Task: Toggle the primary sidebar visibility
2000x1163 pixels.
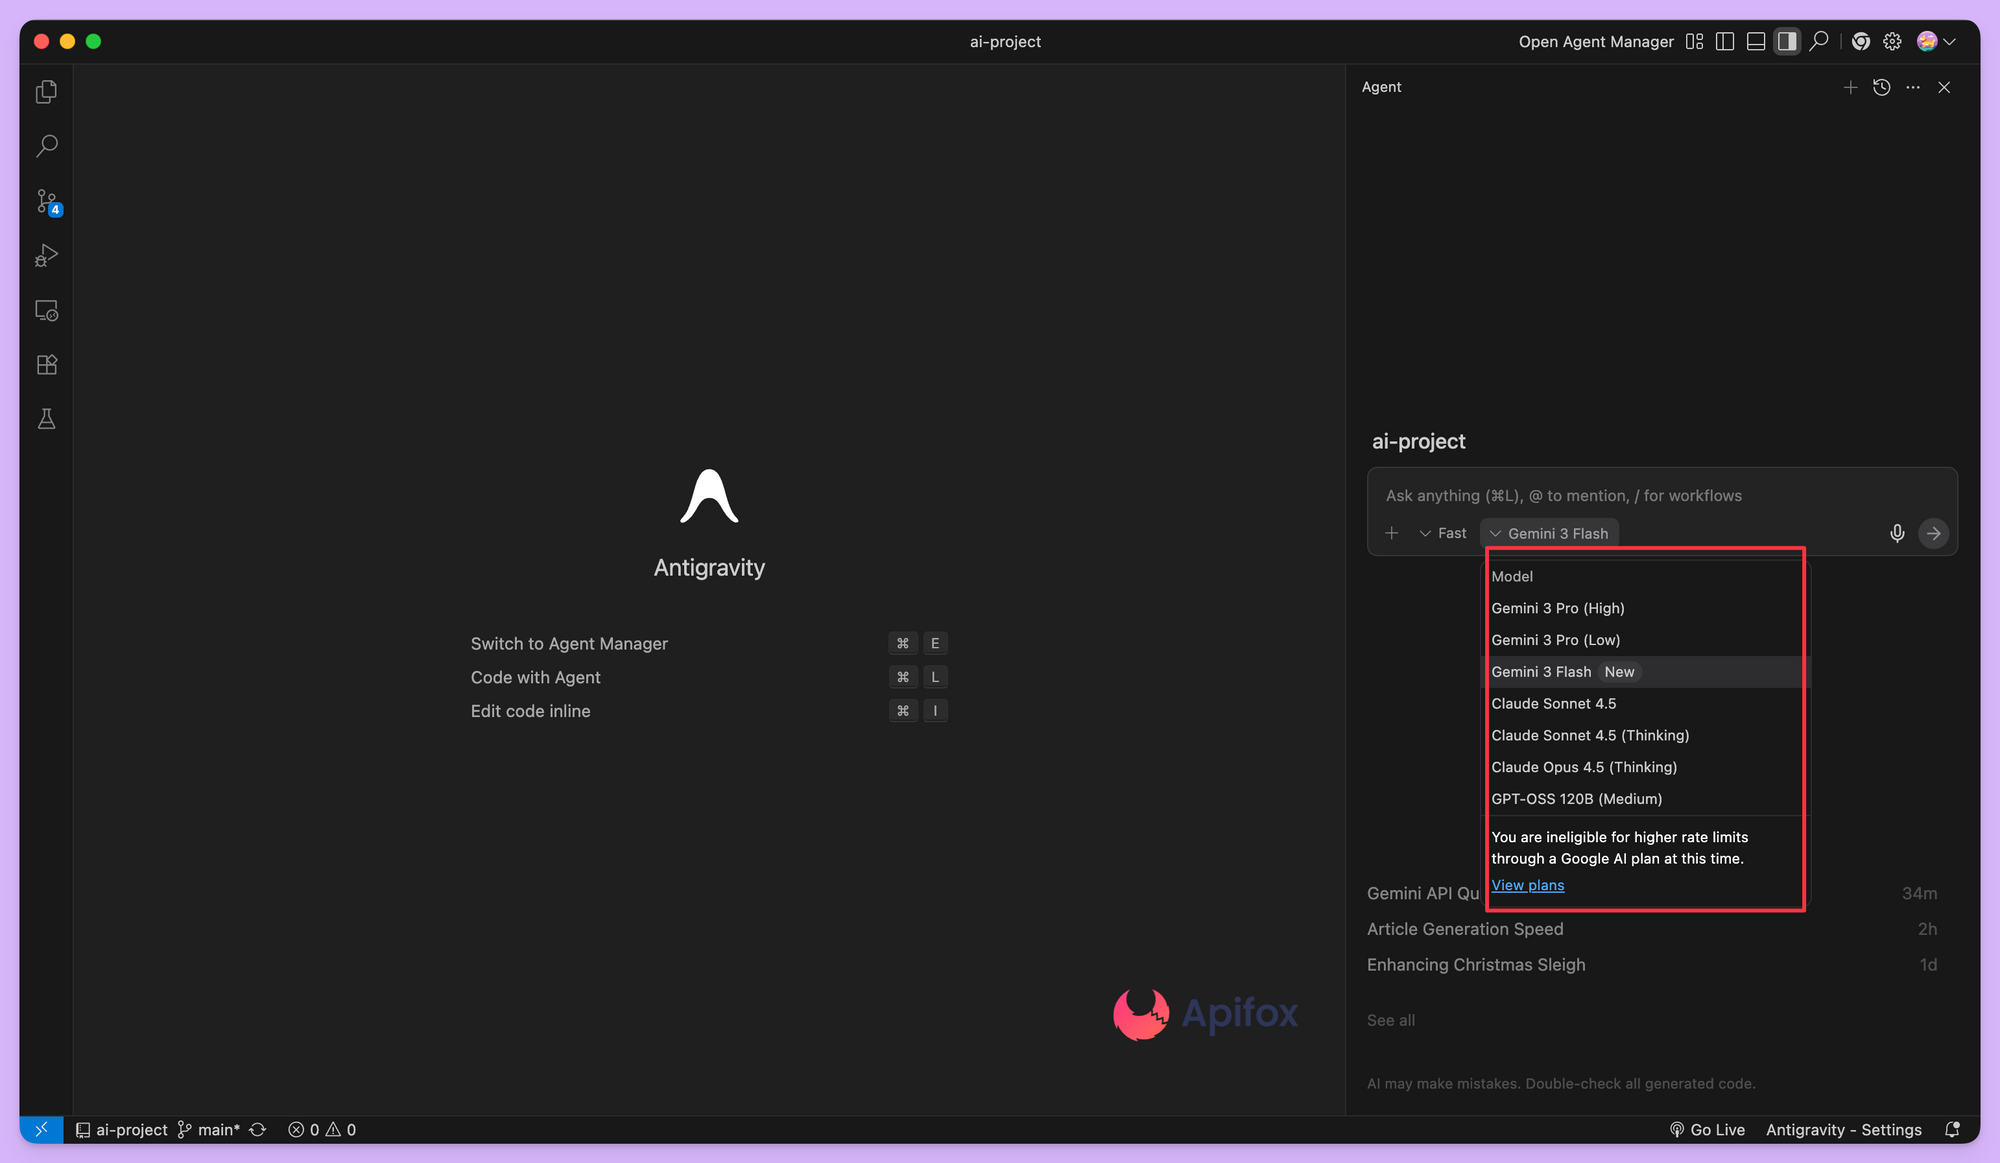Action: tap(1724, 41)
